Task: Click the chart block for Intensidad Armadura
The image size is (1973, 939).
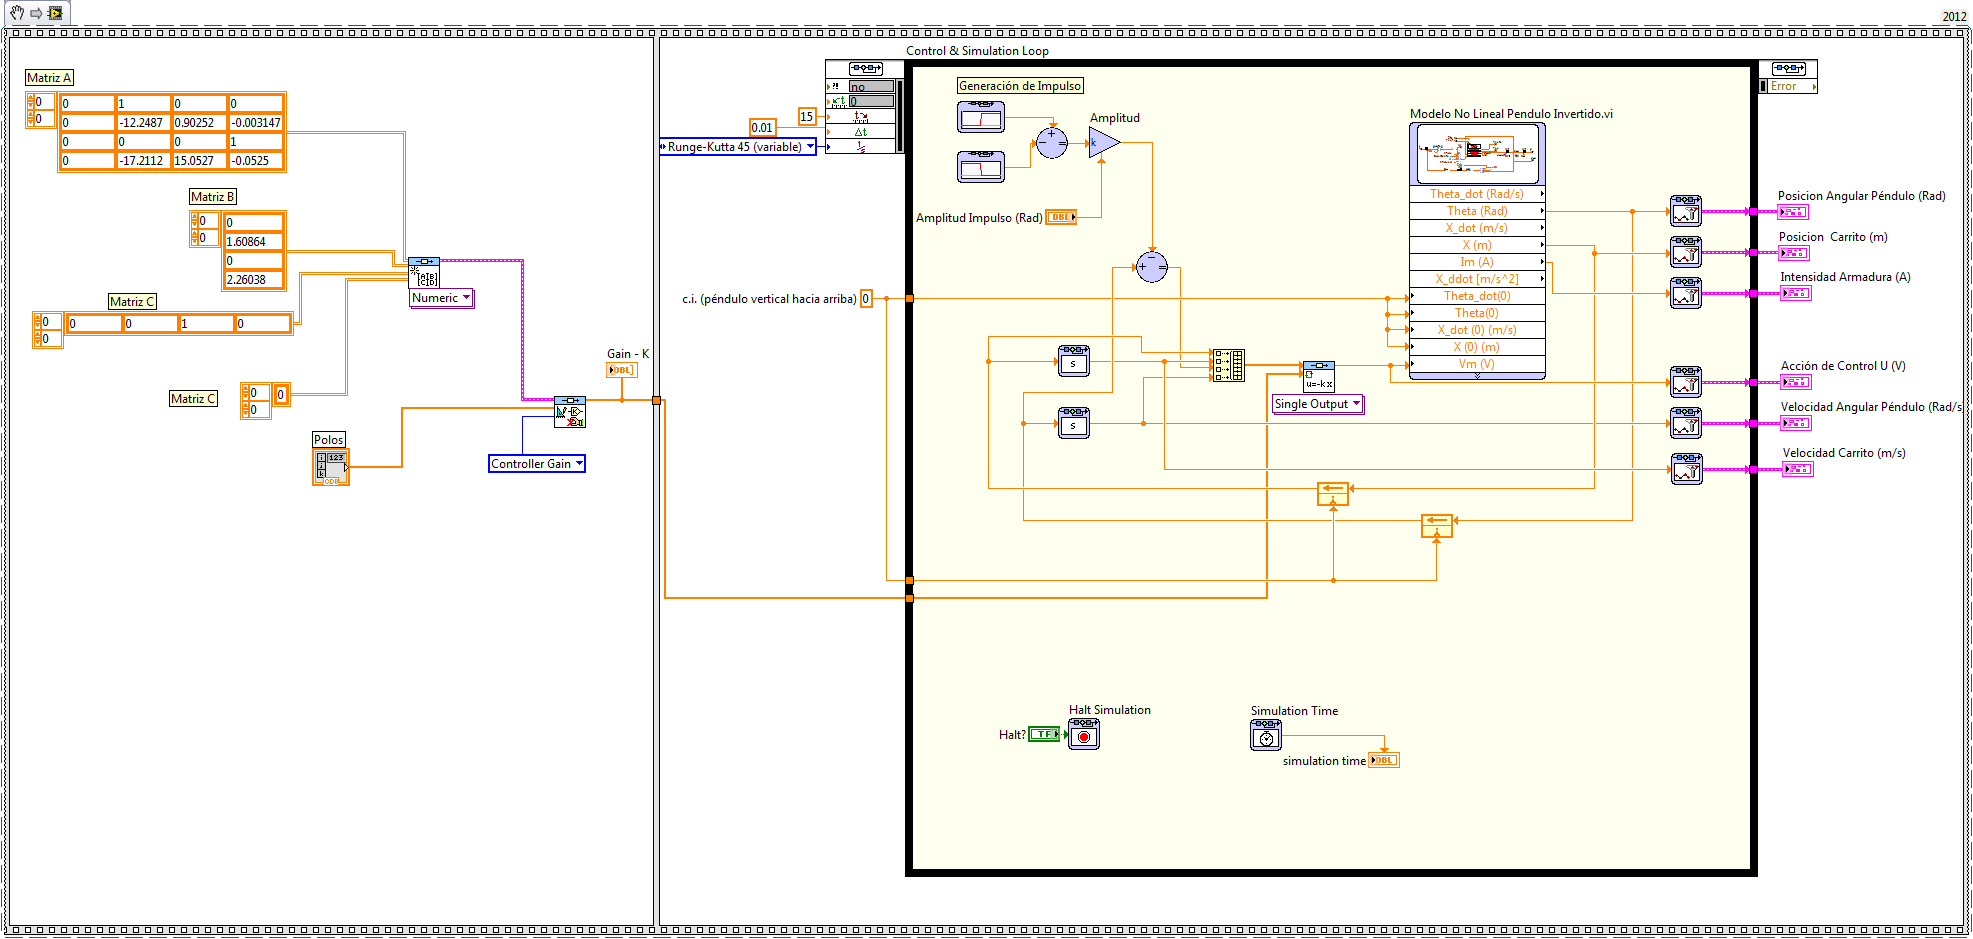Action: [1686, 293]
